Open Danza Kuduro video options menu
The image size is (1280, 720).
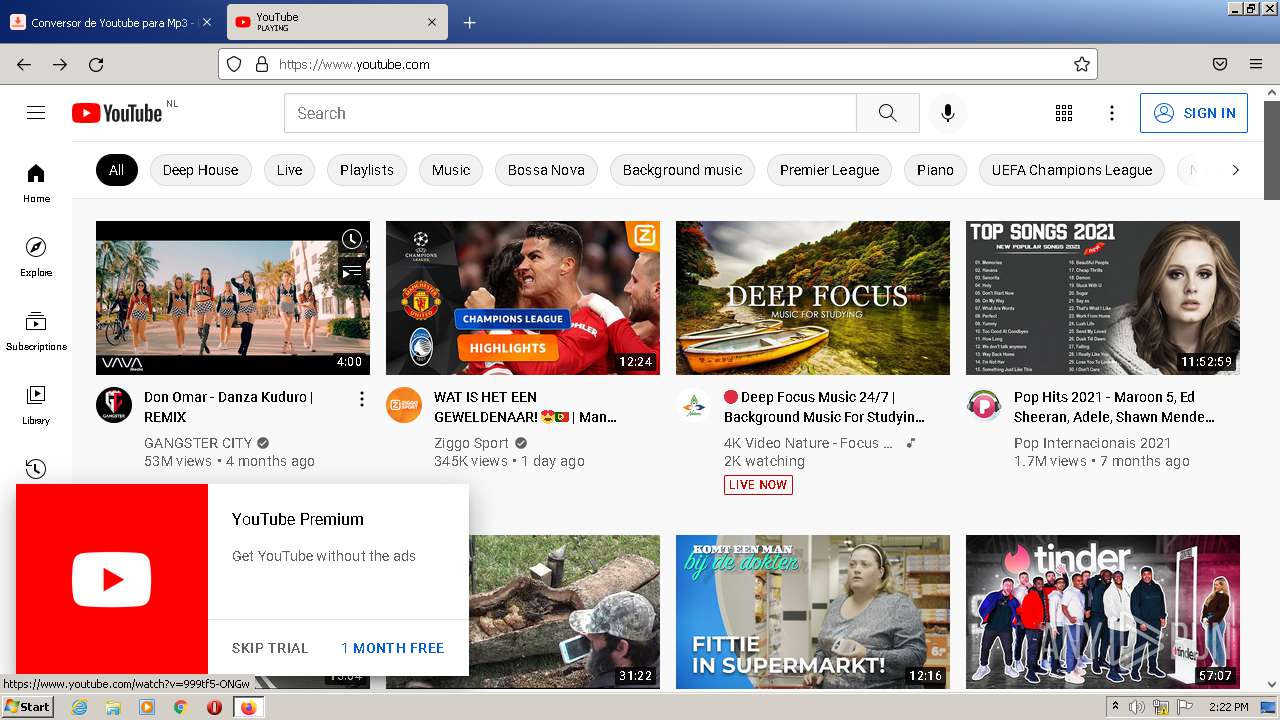pos(362,399)
